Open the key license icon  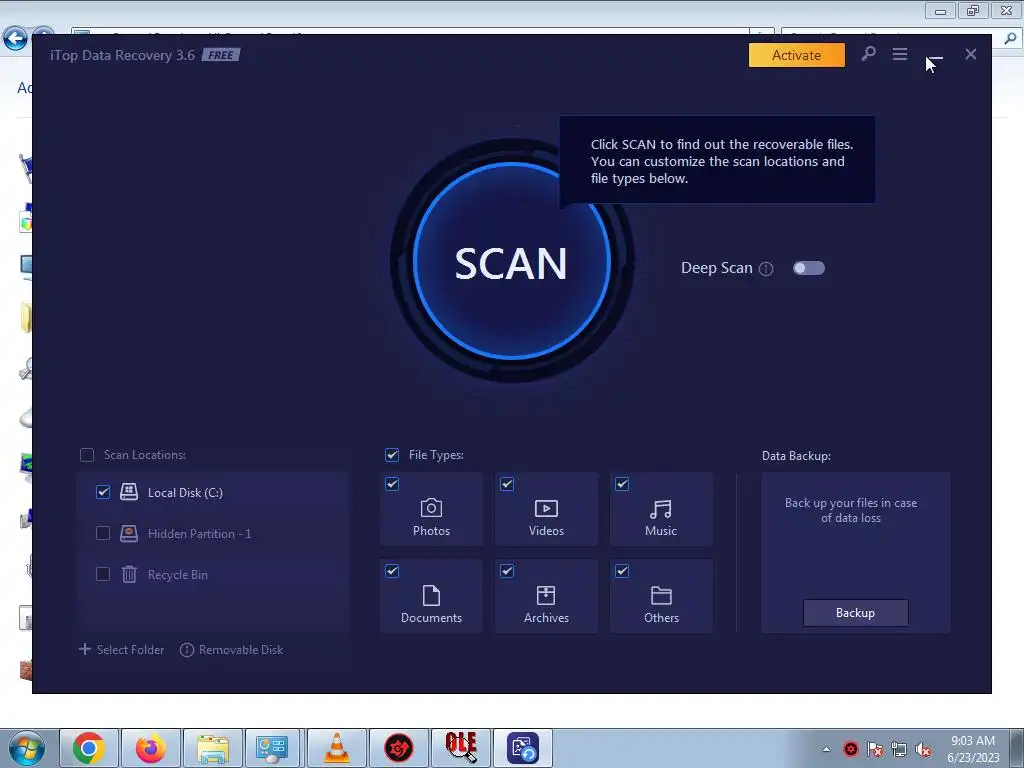click(x=868, y=54)
